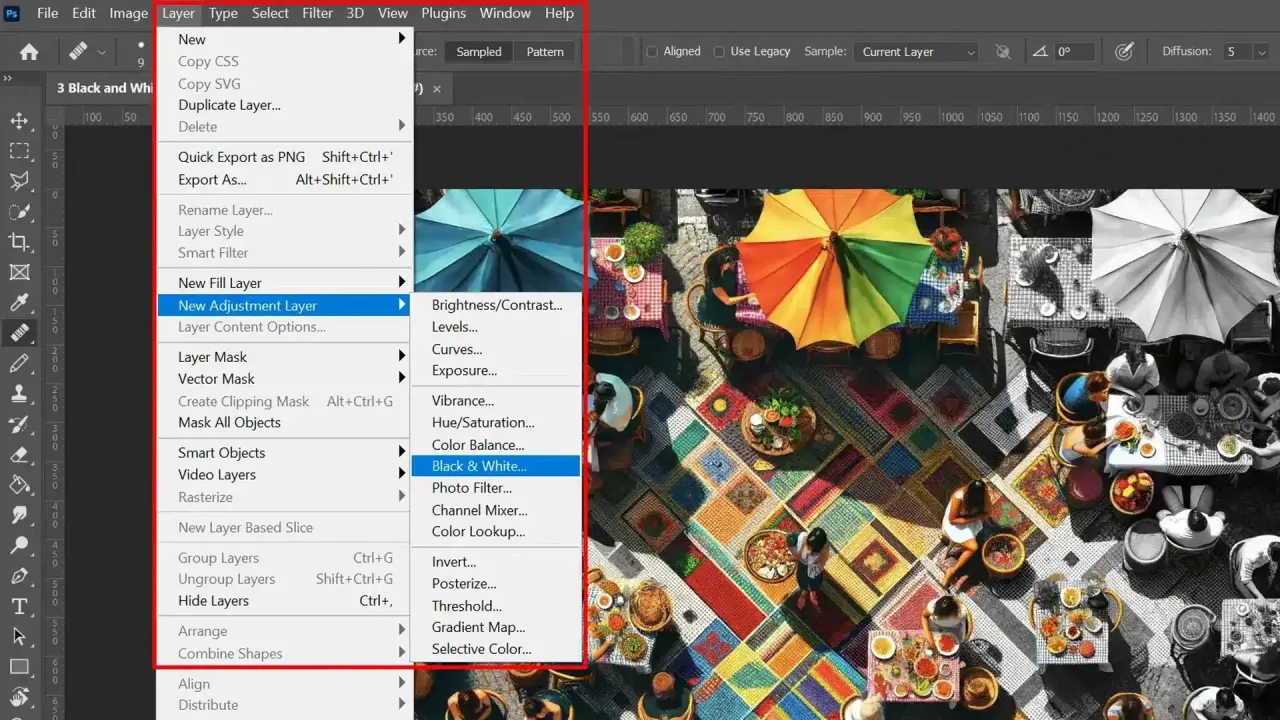Image resolution: width=1280 pixels, height=720 pixels.
Task: Switch to the Black and White document tab
Action: click(100, 88)
